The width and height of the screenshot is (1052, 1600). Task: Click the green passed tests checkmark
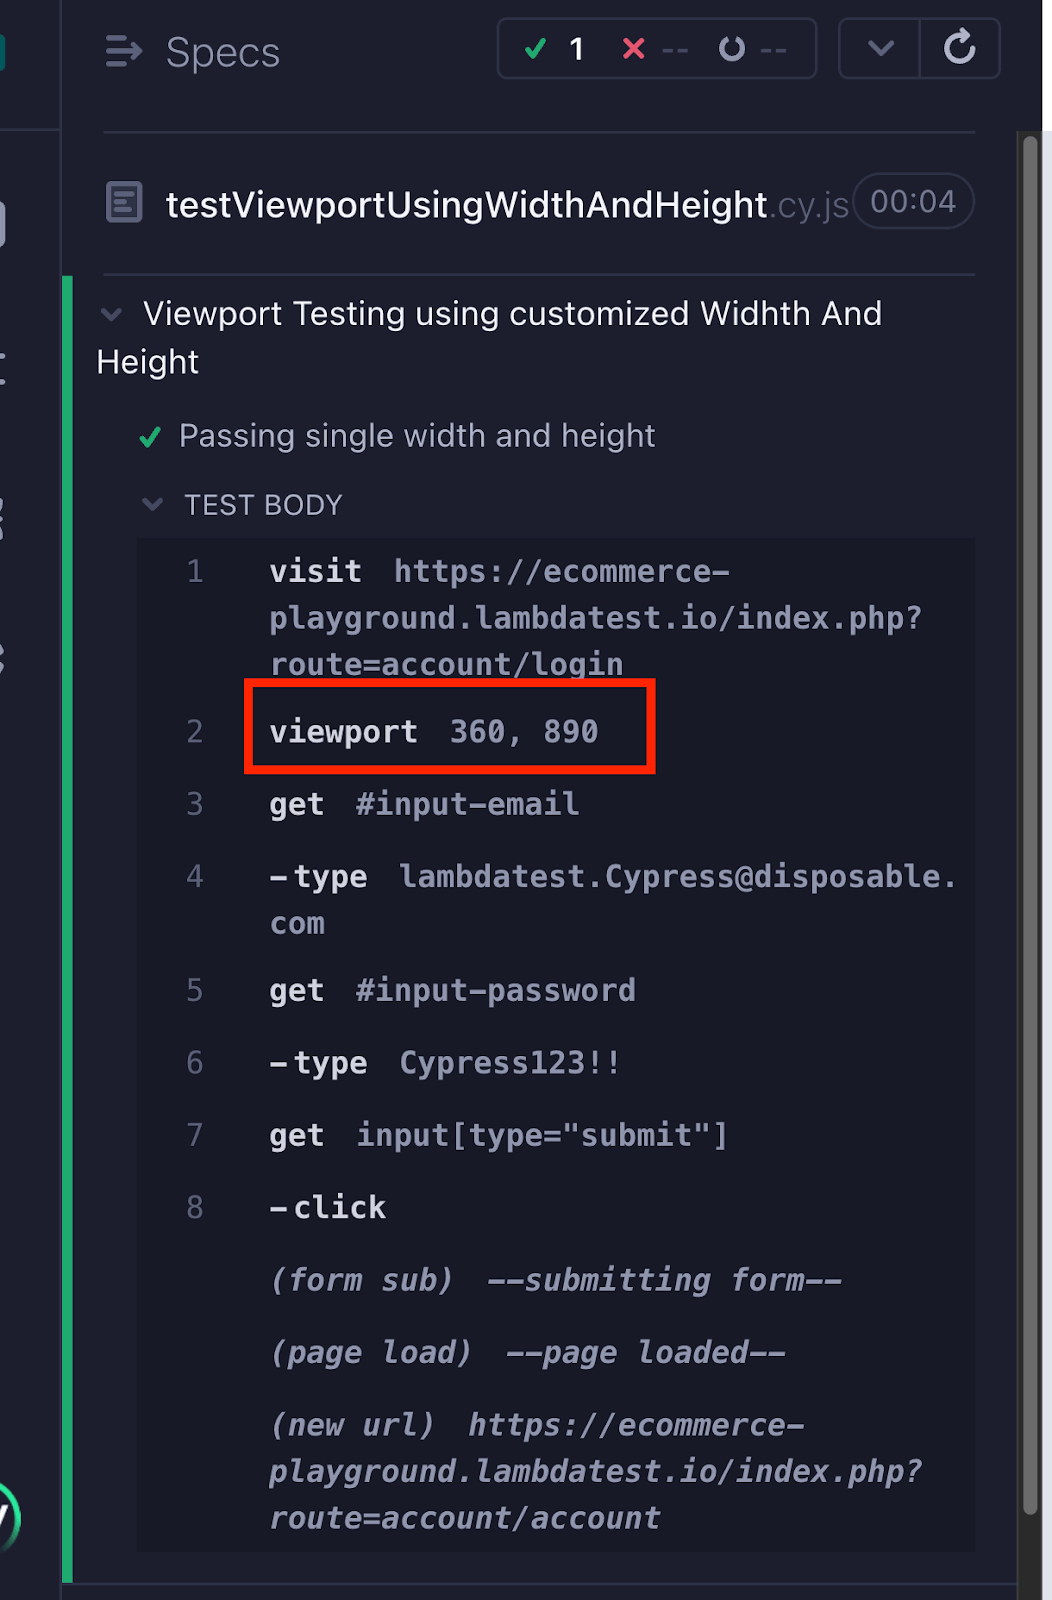[x=536, y=49]
